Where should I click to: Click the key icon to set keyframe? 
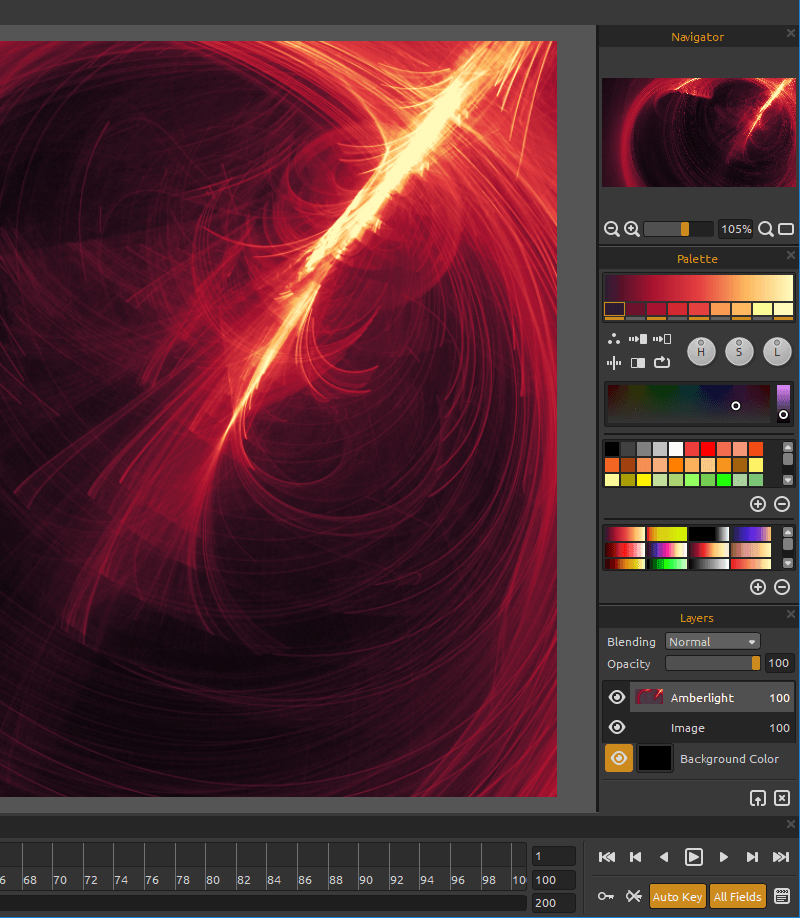tap(606, 896)
